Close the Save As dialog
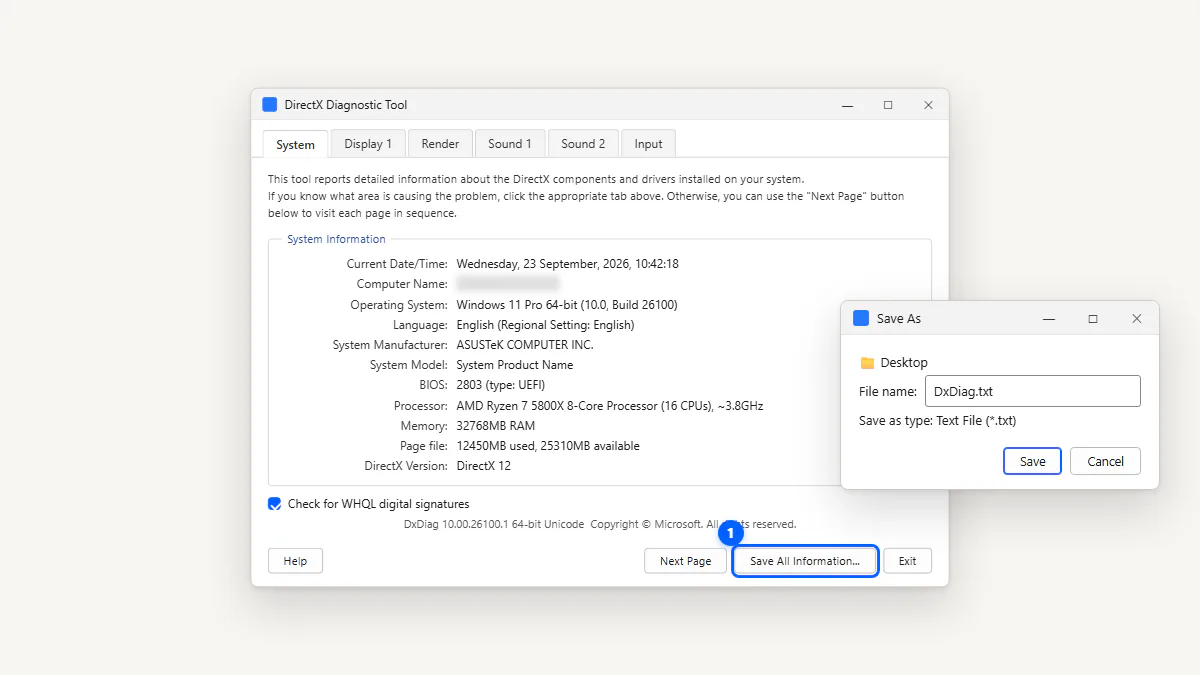The width and height of the screenshot is (1200, 675). click(1137, 318)
